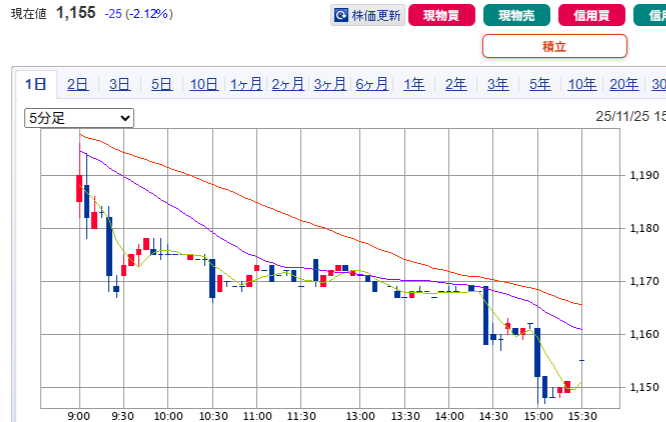The width and height of the screenshot is (666, 422).
Task: Switch to the 5日 chart tab
Action: [x=162, y=84]
